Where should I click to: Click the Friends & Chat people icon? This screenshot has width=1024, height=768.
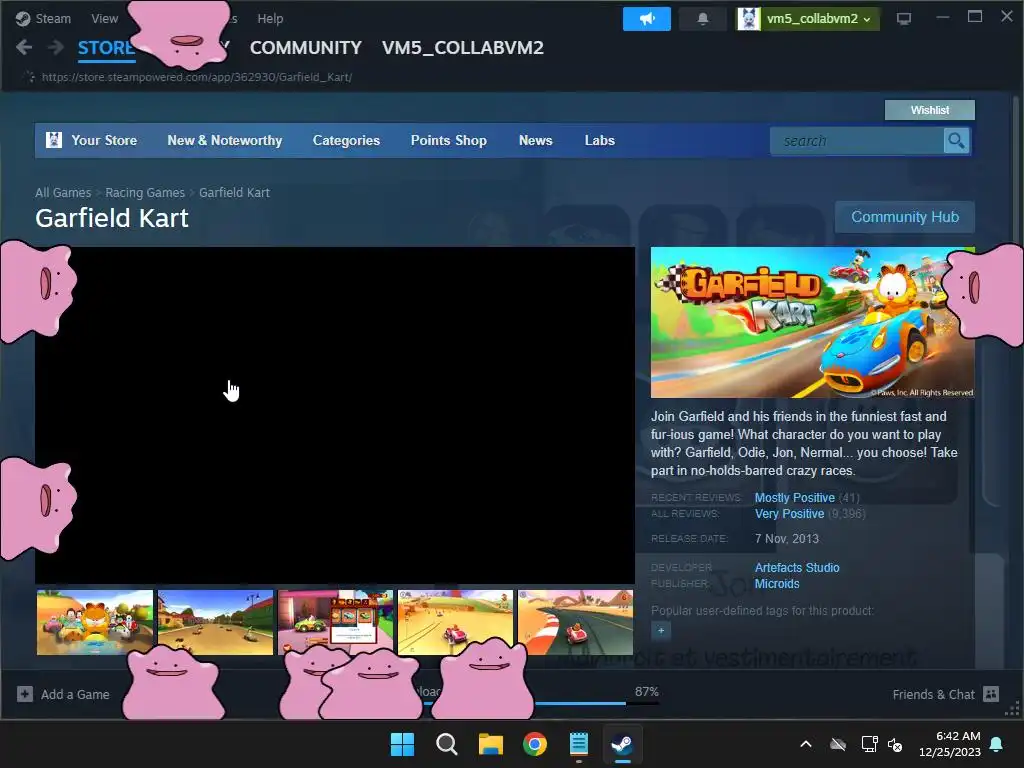click(991, 694)
